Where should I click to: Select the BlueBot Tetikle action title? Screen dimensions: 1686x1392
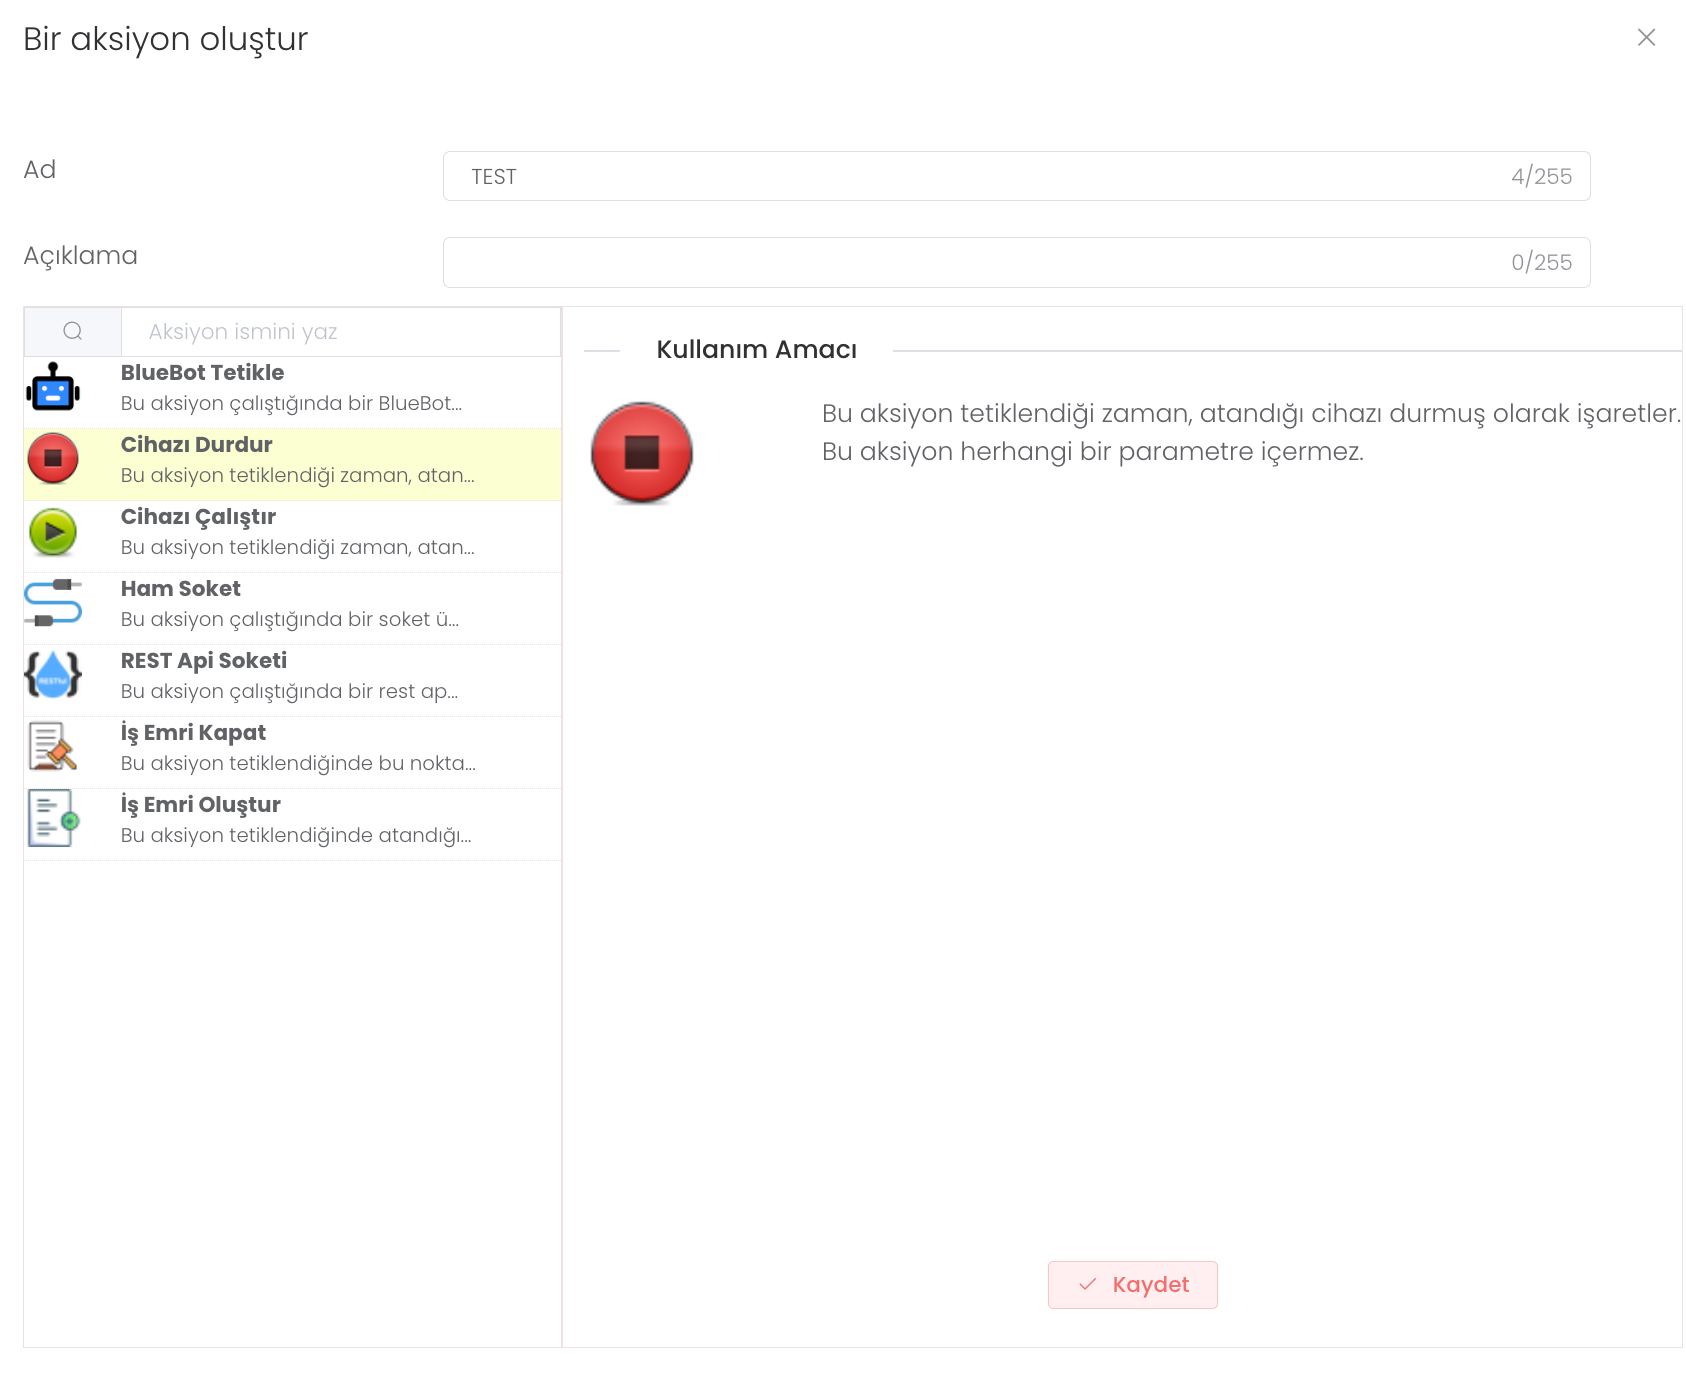pos(202,373)
